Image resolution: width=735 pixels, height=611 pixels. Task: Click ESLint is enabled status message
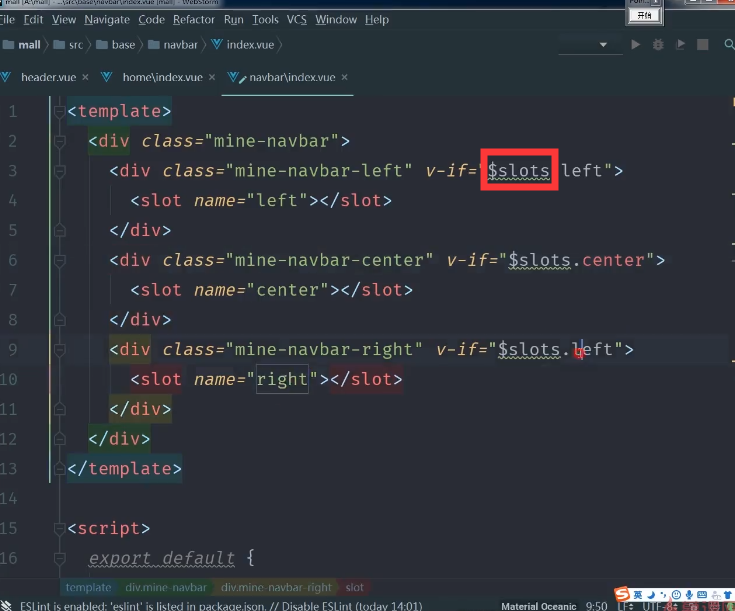[x=221, y=606]
